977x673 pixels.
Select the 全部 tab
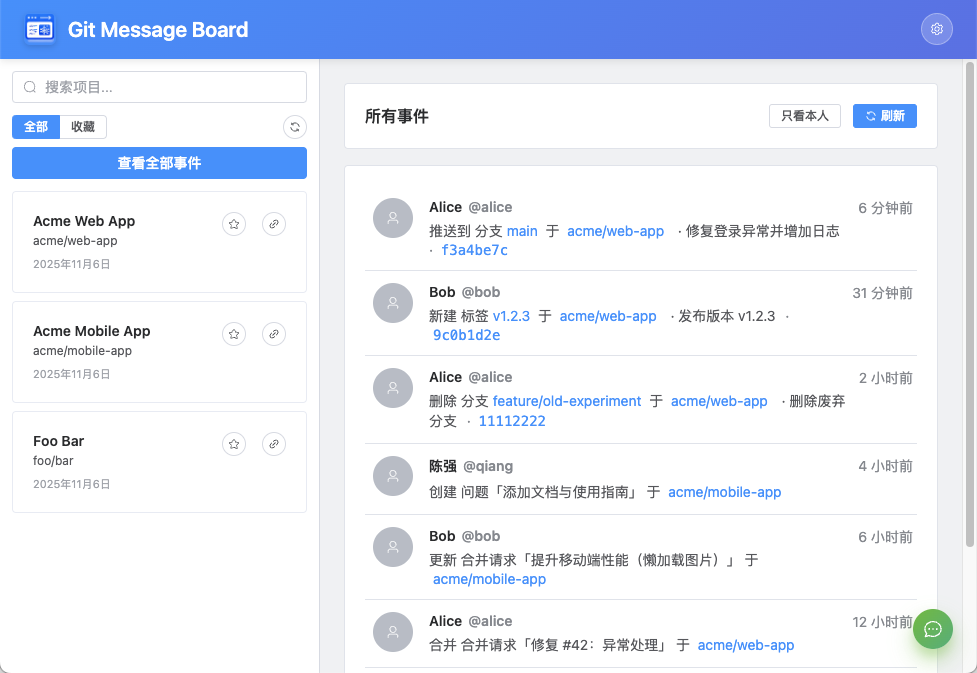tap(36, 127)
